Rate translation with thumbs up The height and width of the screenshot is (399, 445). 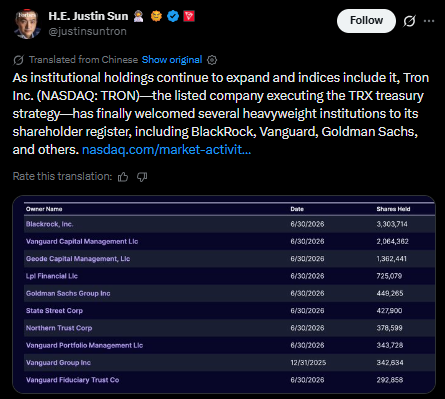point(123,177)
